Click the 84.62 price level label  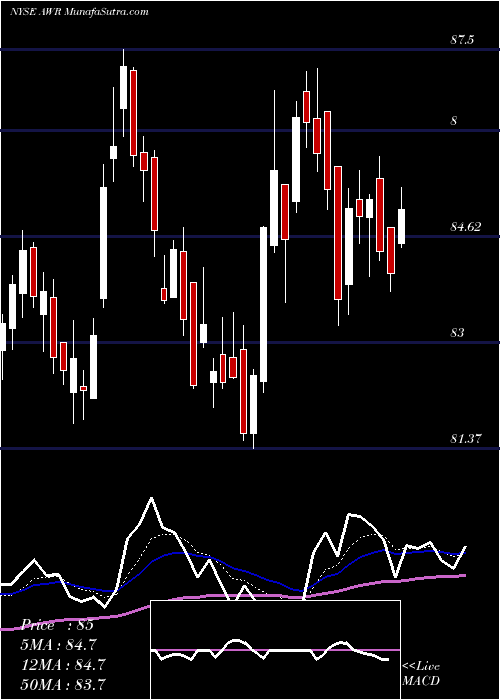point(466,227)
